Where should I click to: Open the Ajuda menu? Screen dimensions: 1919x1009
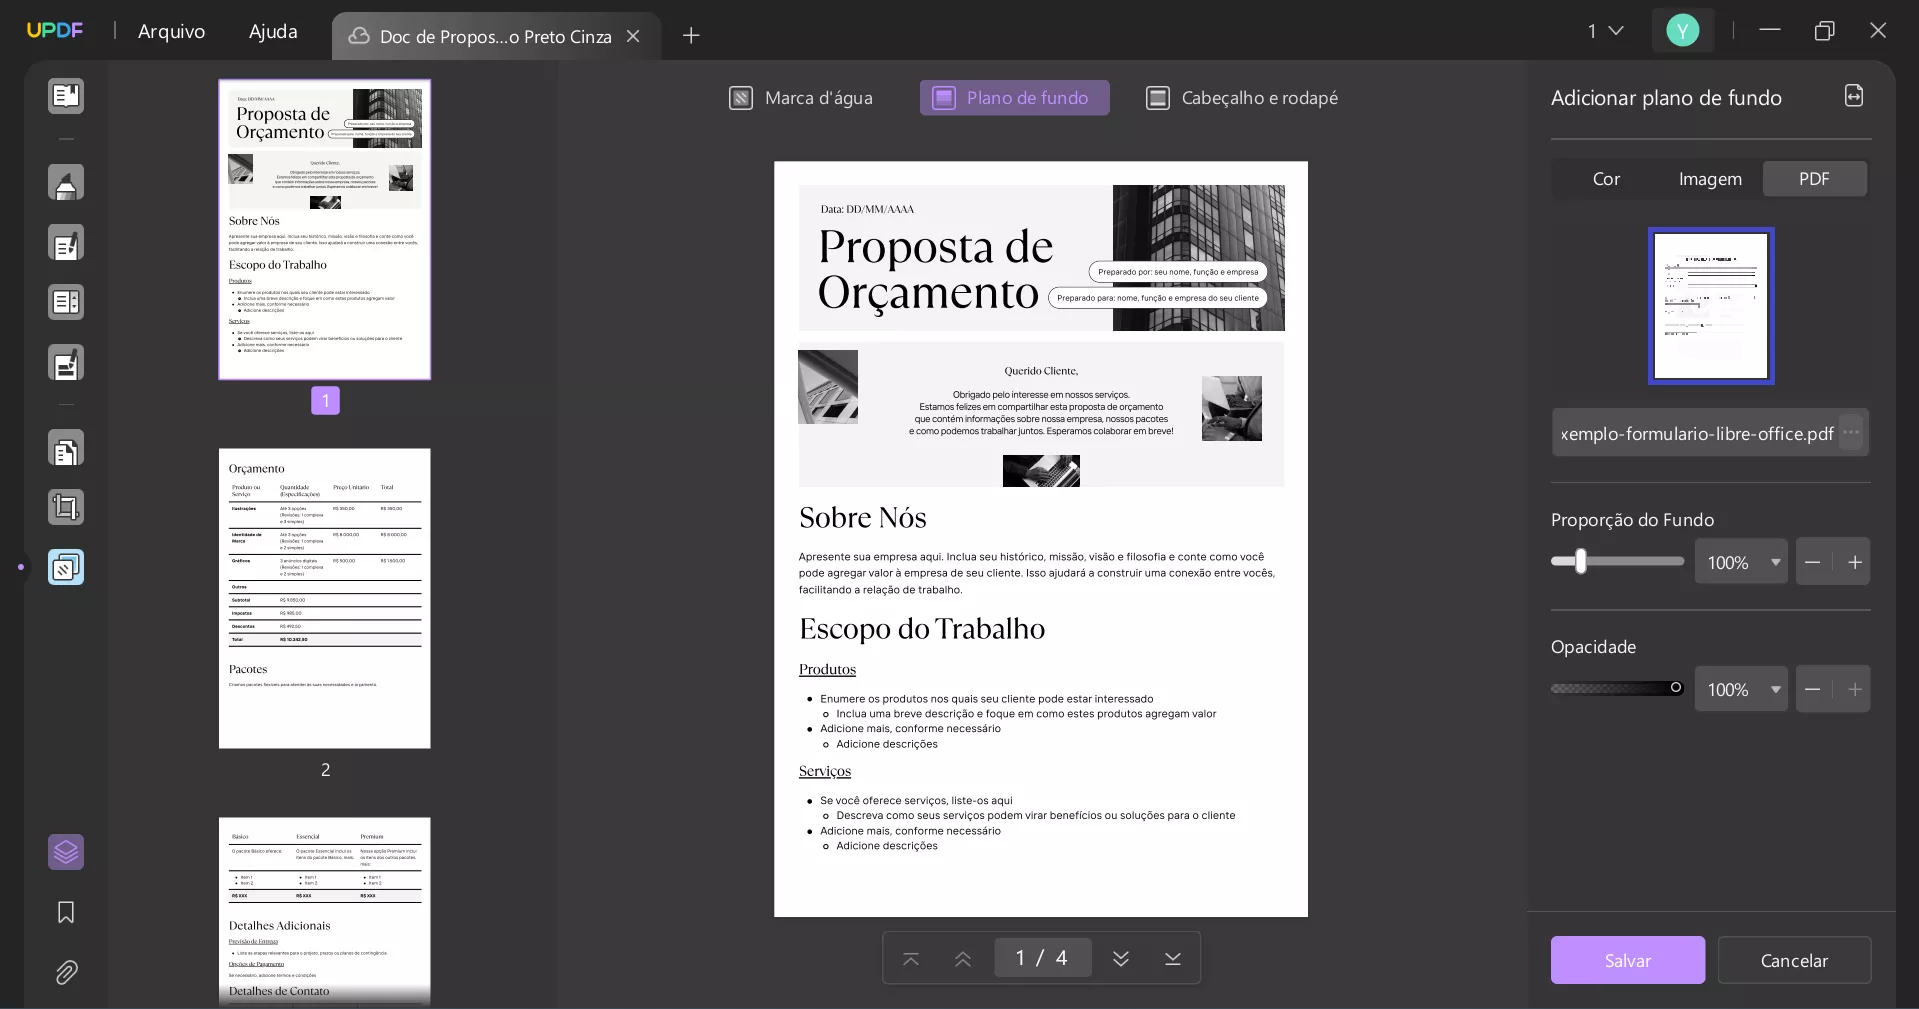click(271, 31)
